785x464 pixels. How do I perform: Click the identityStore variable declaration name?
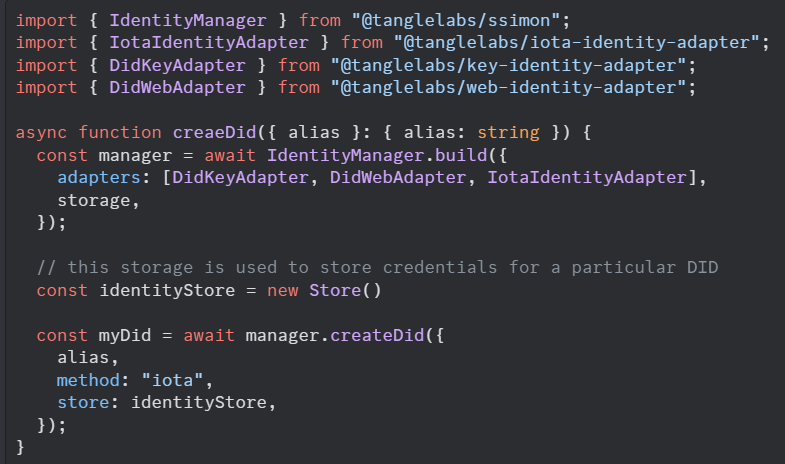pyautogui.click(x=167, y=290)
